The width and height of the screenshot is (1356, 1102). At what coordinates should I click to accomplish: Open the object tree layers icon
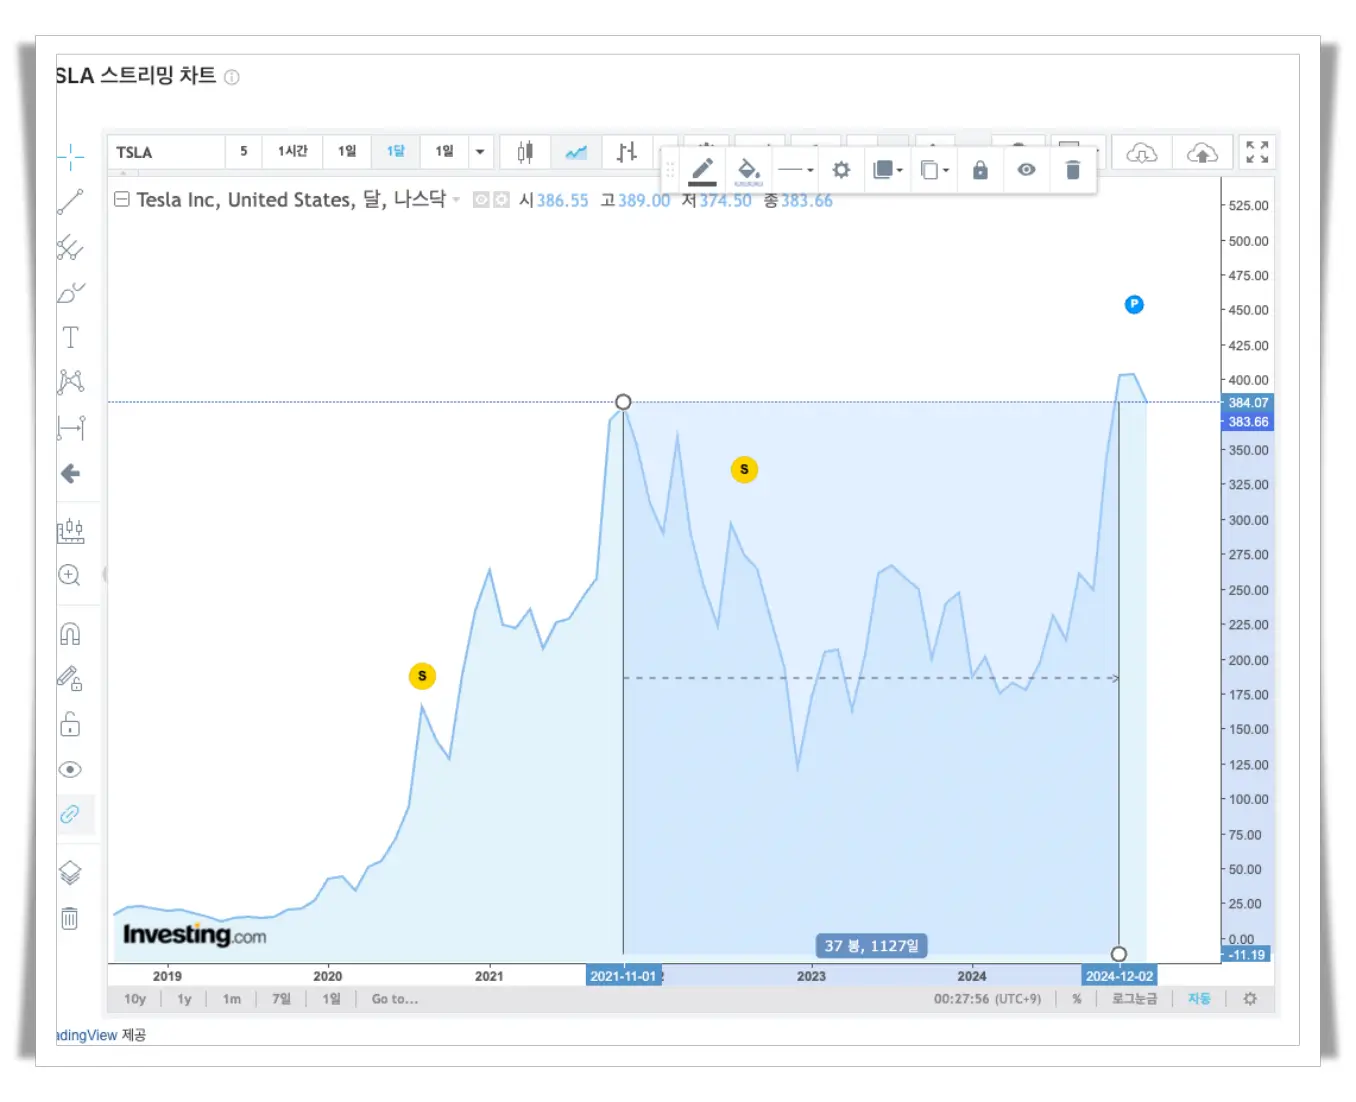(x=70, y=873)
